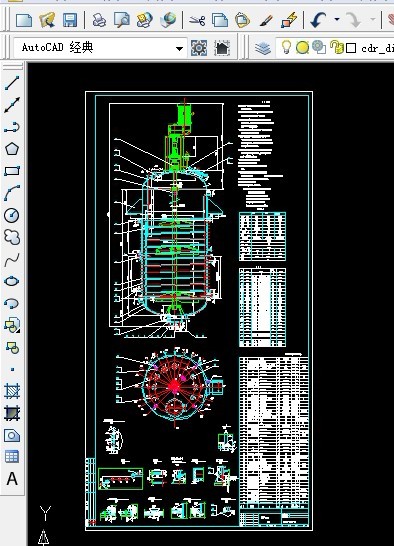Toggle viewport freeze icon in layer list
This screenshot has width=394, height=546.
(x=319, y=47)
